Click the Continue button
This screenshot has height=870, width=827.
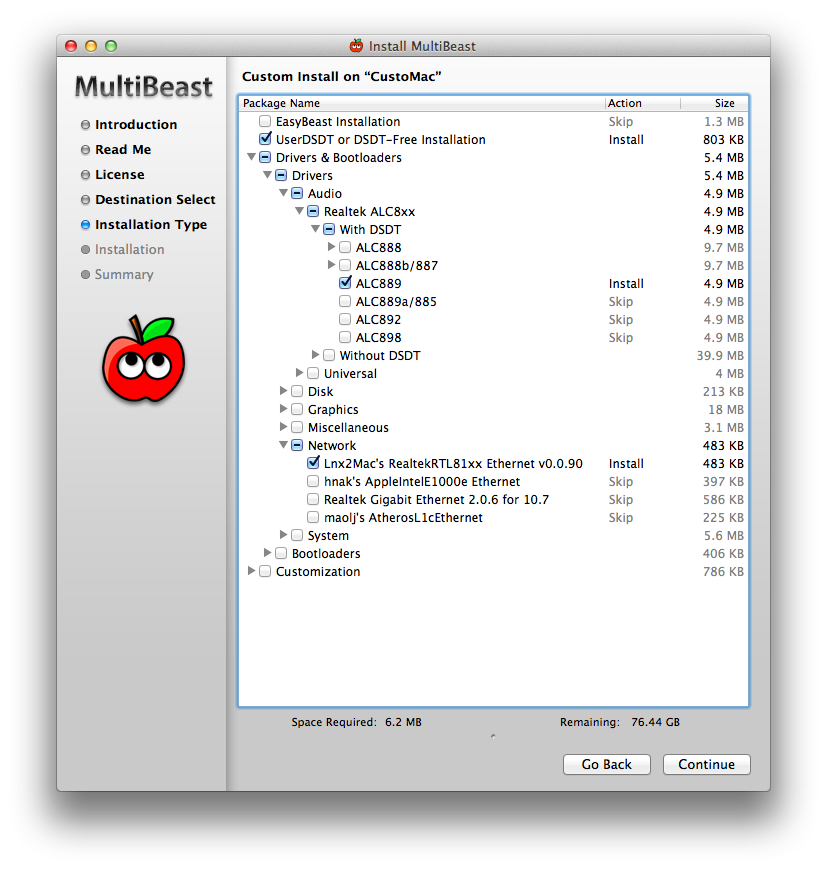pyautogui.click(x=706, y=764)
